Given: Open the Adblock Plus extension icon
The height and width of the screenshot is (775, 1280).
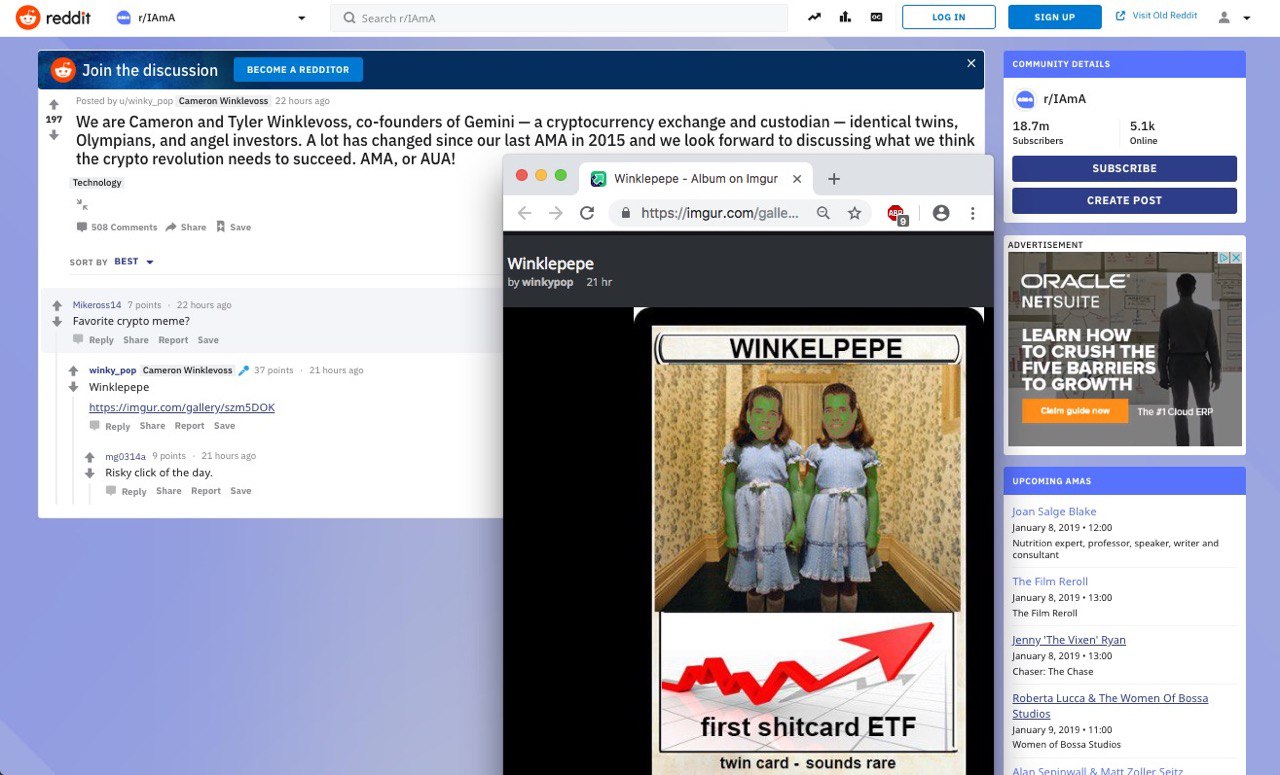Looking at the screenshot, I should point(897,214).
